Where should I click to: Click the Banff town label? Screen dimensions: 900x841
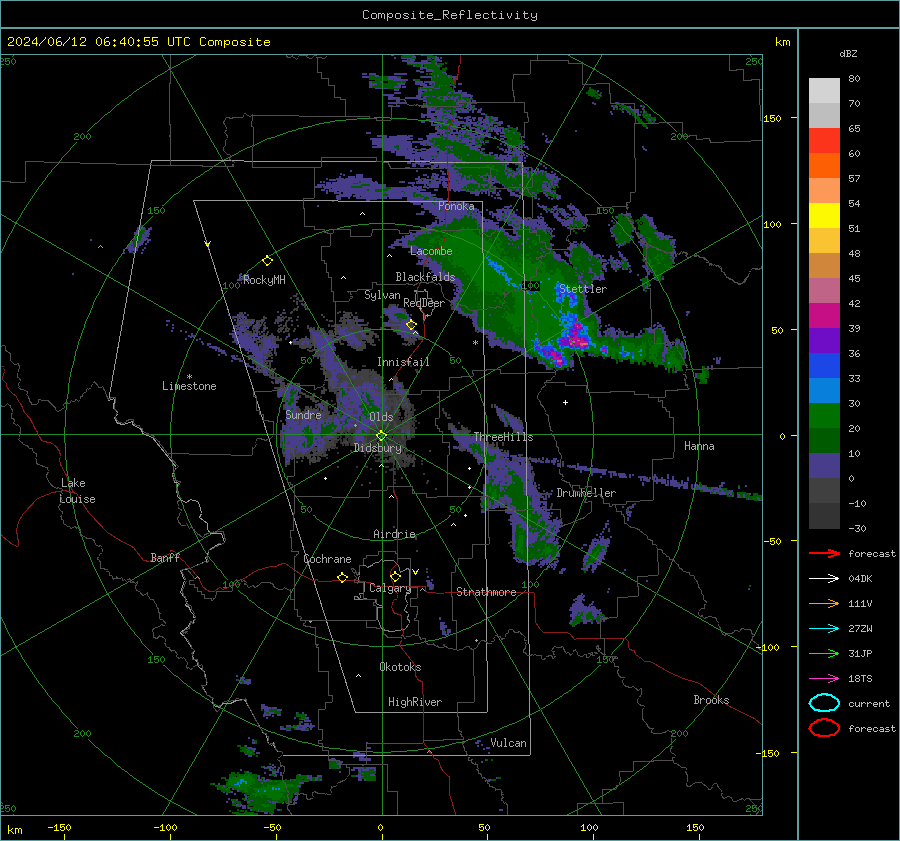165,557
